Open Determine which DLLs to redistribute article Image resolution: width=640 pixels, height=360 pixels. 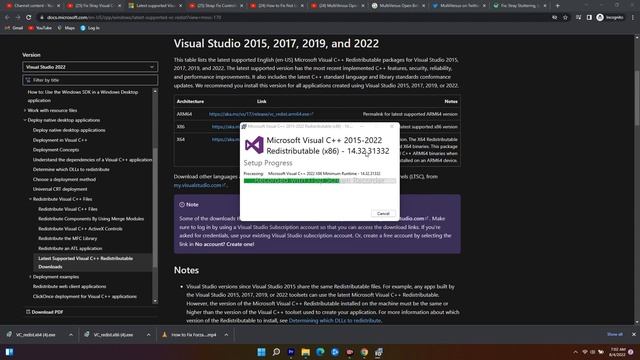[x=71, y=169]
